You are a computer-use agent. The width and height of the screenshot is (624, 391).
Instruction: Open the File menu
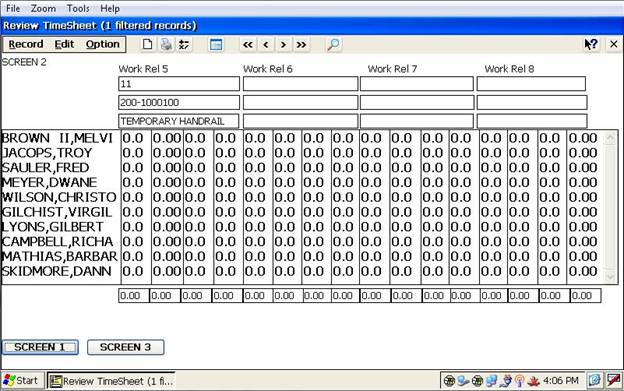pos(13,8)
